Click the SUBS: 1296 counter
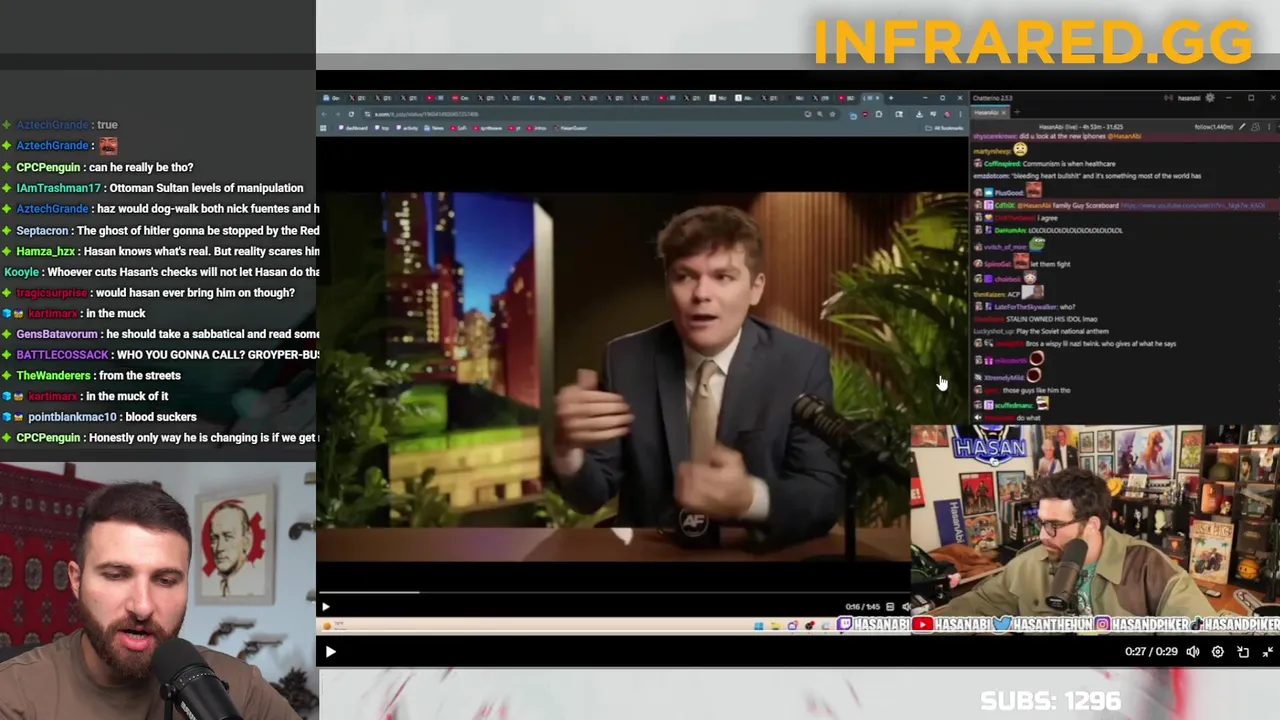This screenshot has height=720, width=1280. pyautogui.click(x=1050, y=701)
